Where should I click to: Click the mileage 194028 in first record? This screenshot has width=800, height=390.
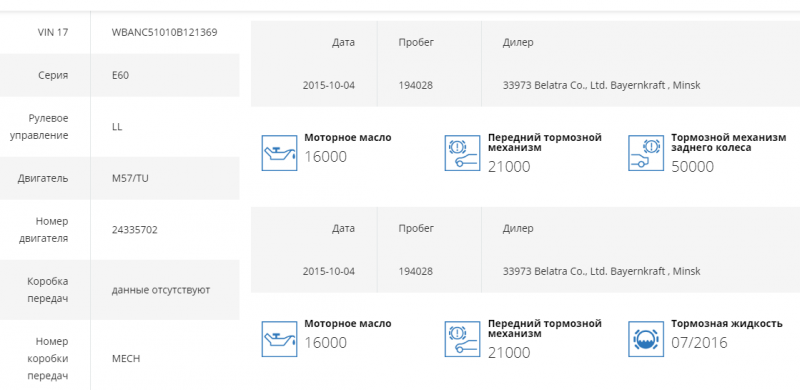pos(415,85)
